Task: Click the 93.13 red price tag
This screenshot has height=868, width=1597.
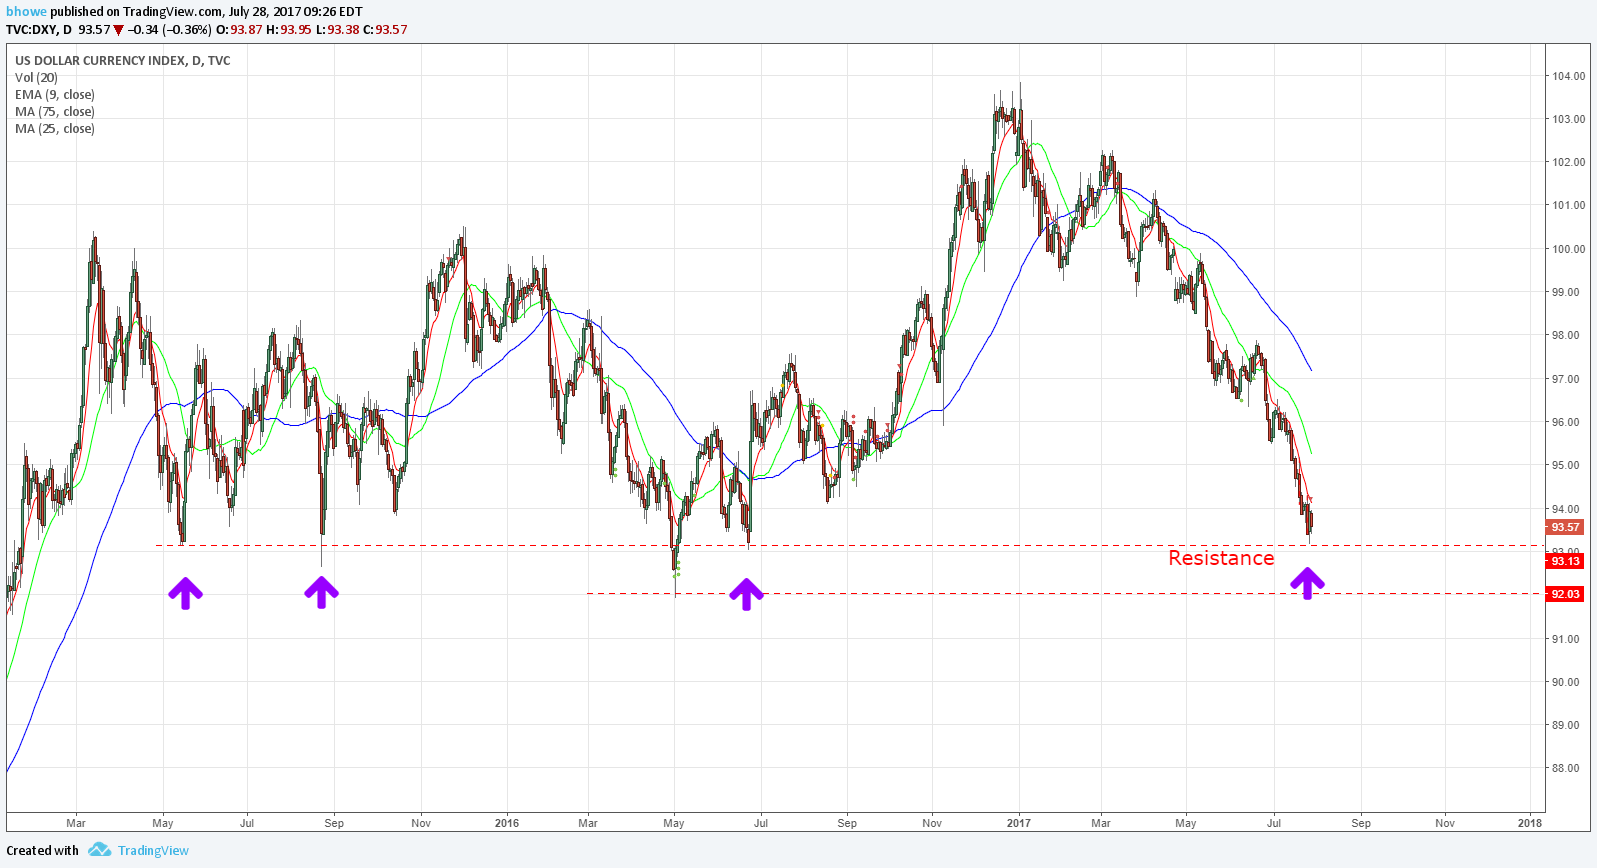Action: click(x=1565, y=561)
